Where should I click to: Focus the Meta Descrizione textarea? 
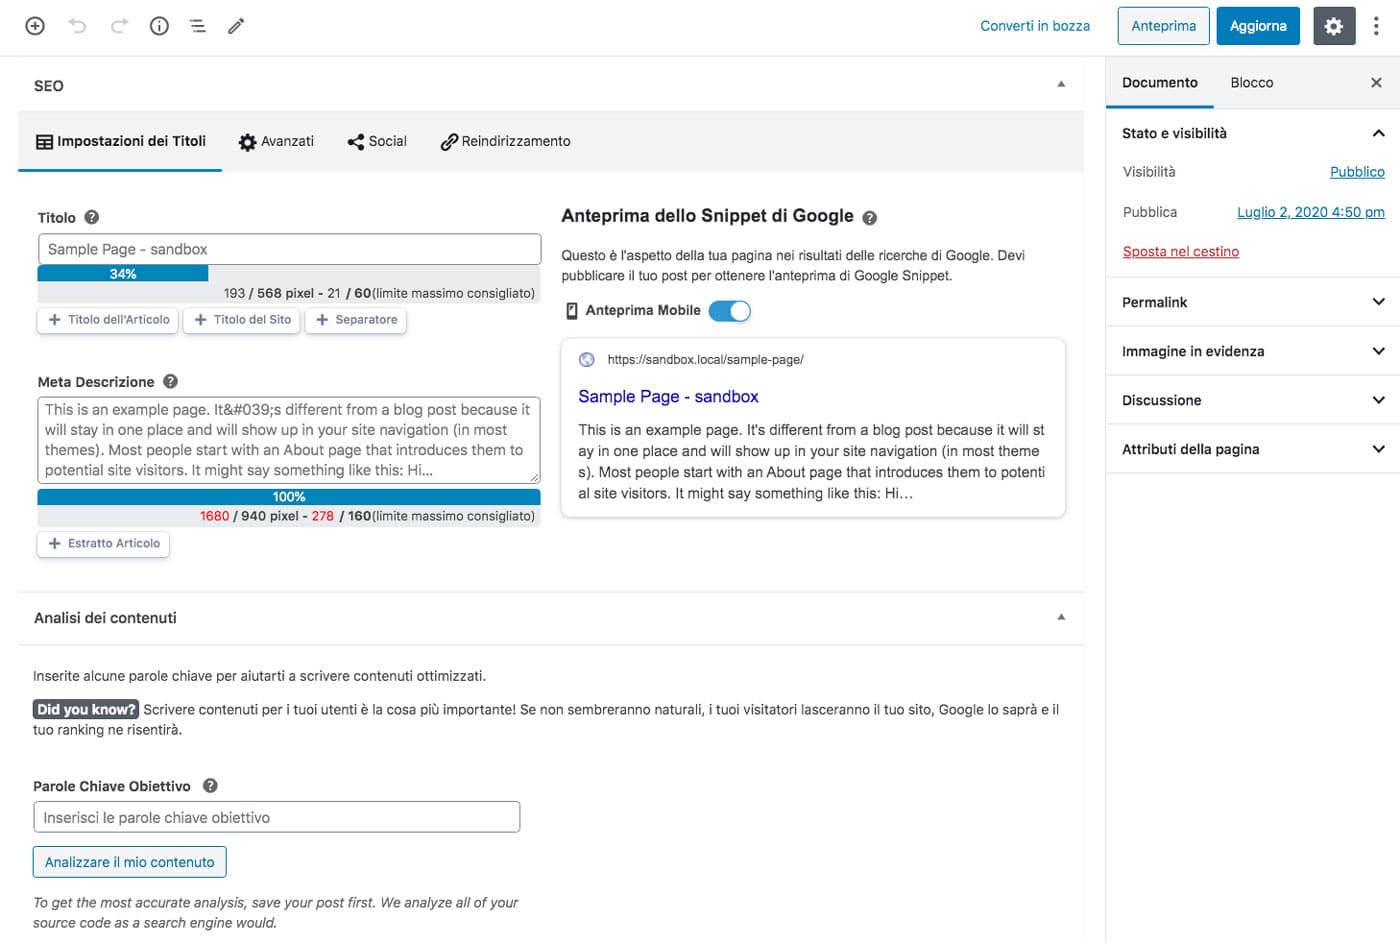[x=289, y=440]
